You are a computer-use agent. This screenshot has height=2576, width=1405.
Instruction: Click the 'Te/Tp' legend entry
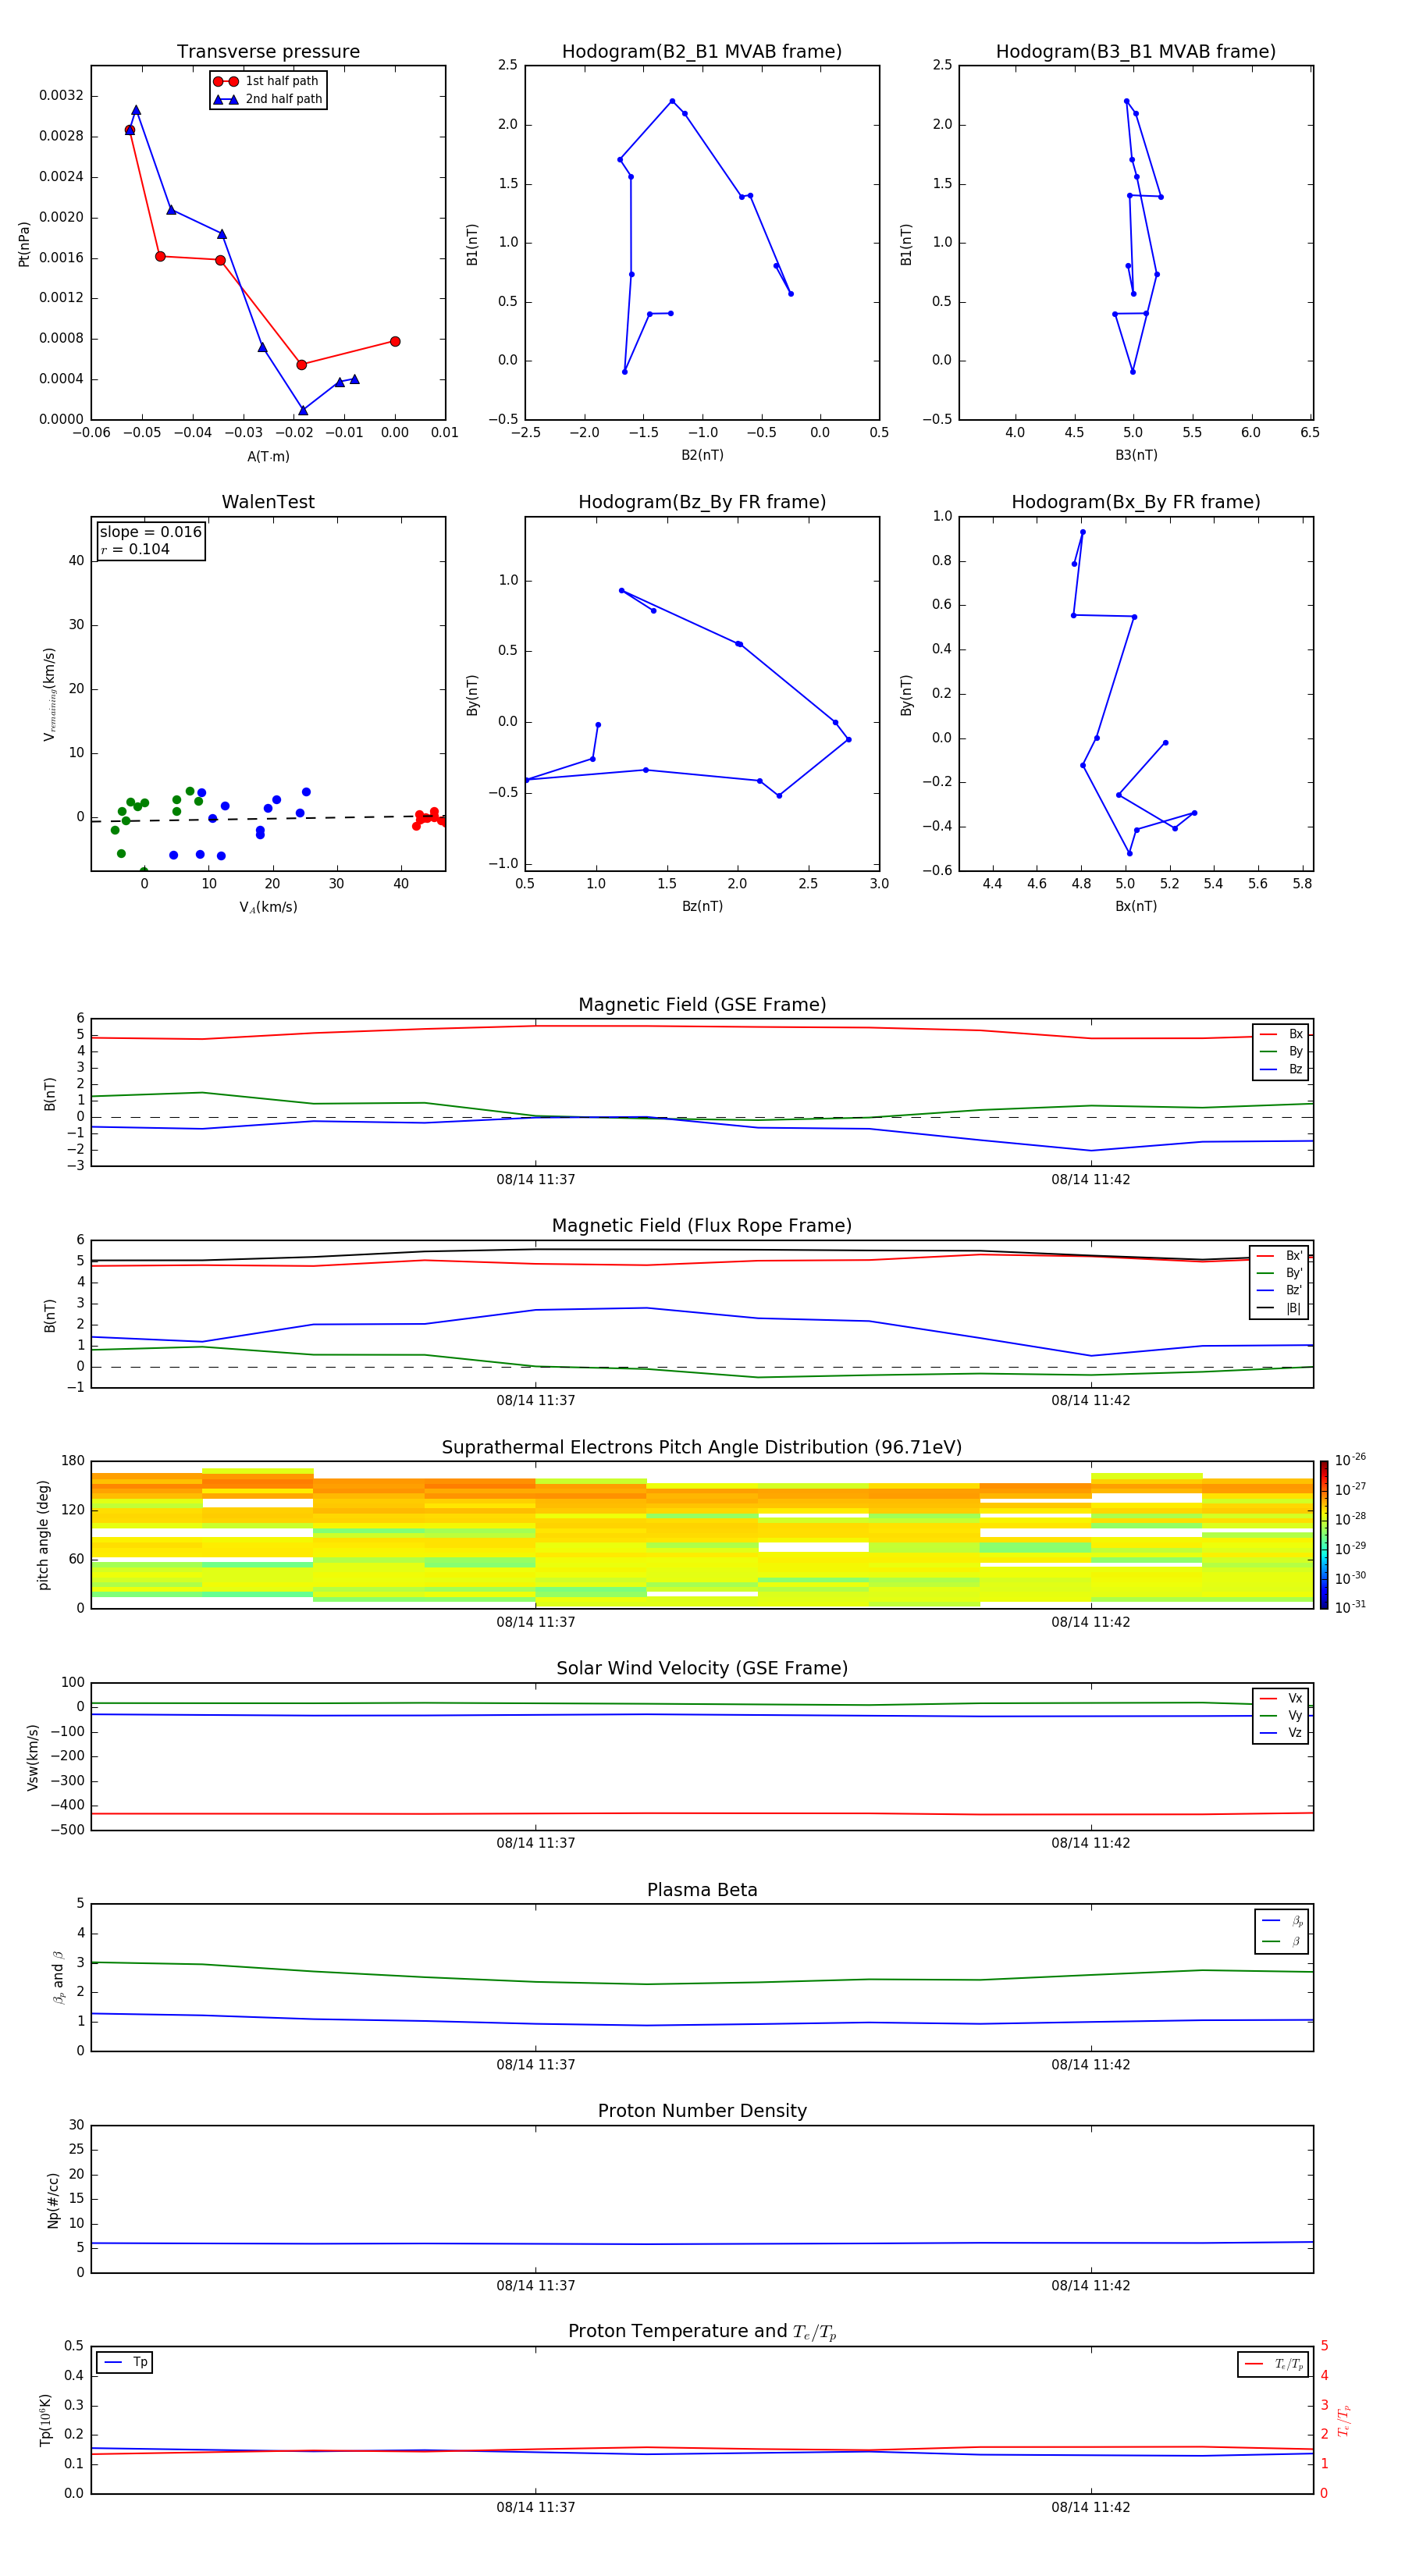(1274, 2364)
